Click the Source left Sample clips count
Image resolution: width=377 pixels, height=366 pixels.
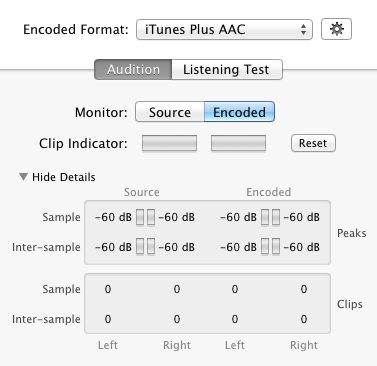click(x=108, y=289)
